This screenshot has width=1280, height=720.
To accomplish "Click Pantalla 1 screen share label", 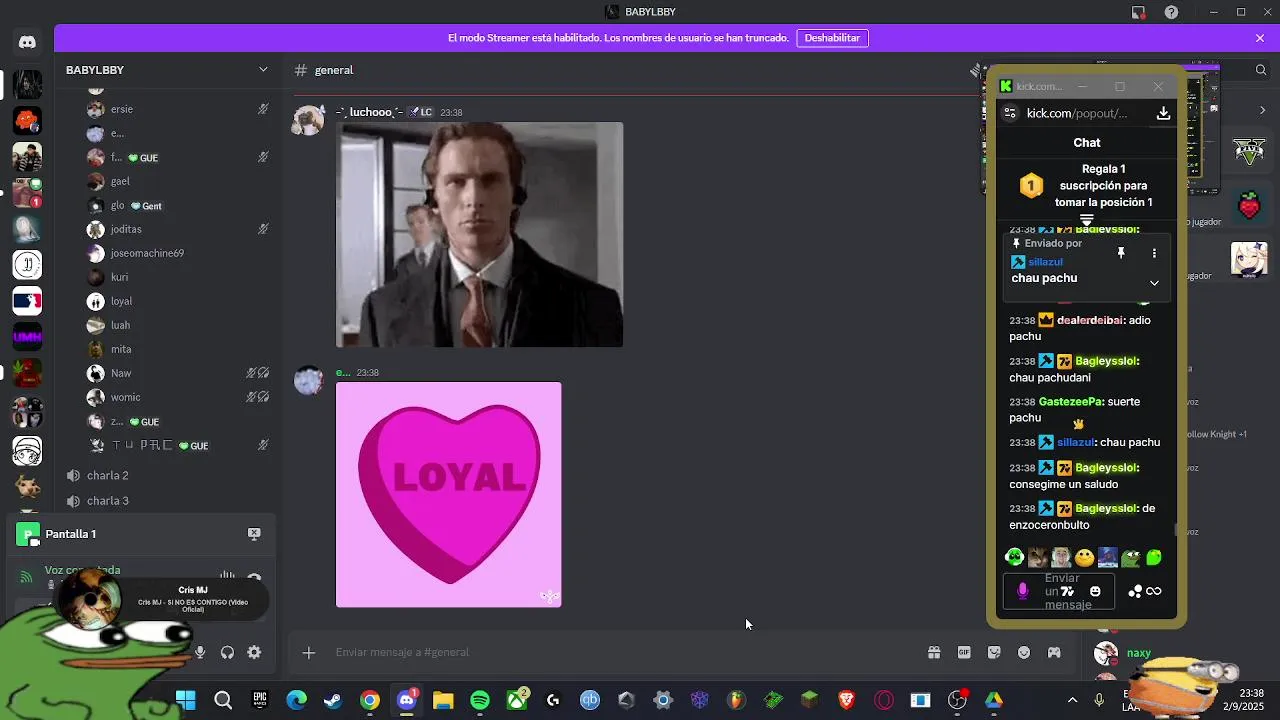I will (x=71, y=534).
